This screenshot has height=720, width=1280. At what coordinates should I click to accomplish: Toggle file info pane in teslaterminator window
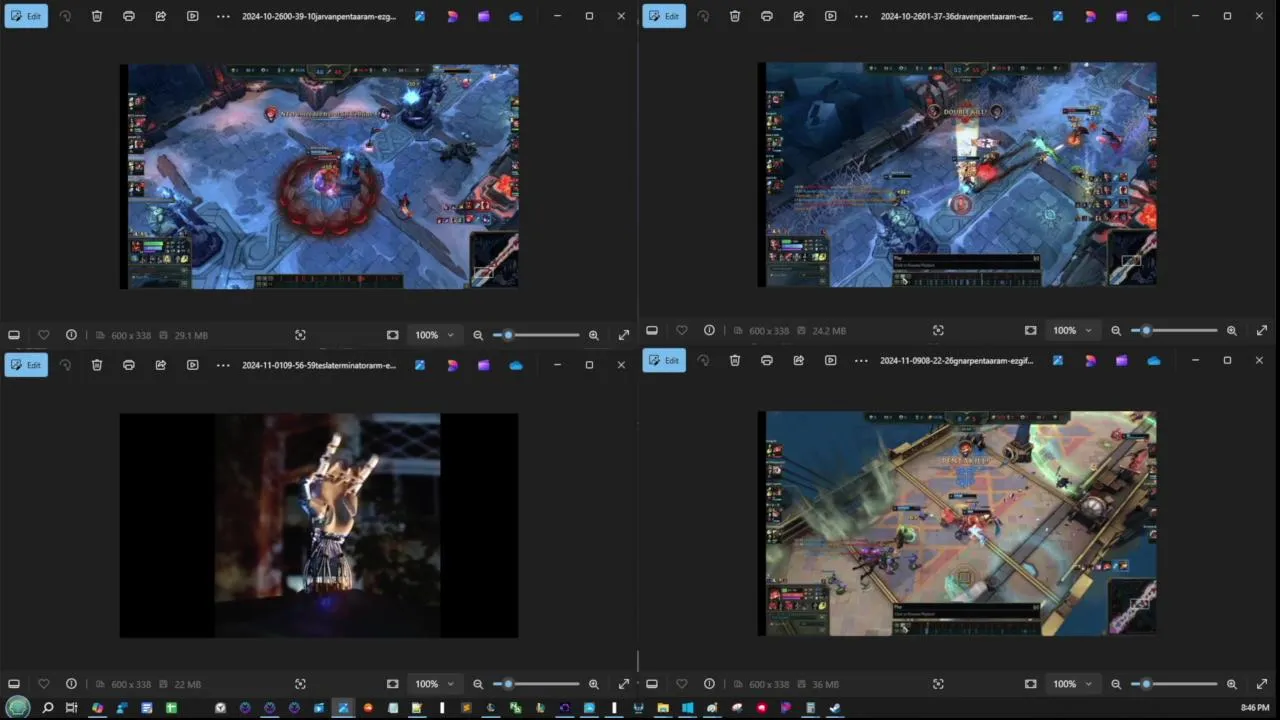71,684
